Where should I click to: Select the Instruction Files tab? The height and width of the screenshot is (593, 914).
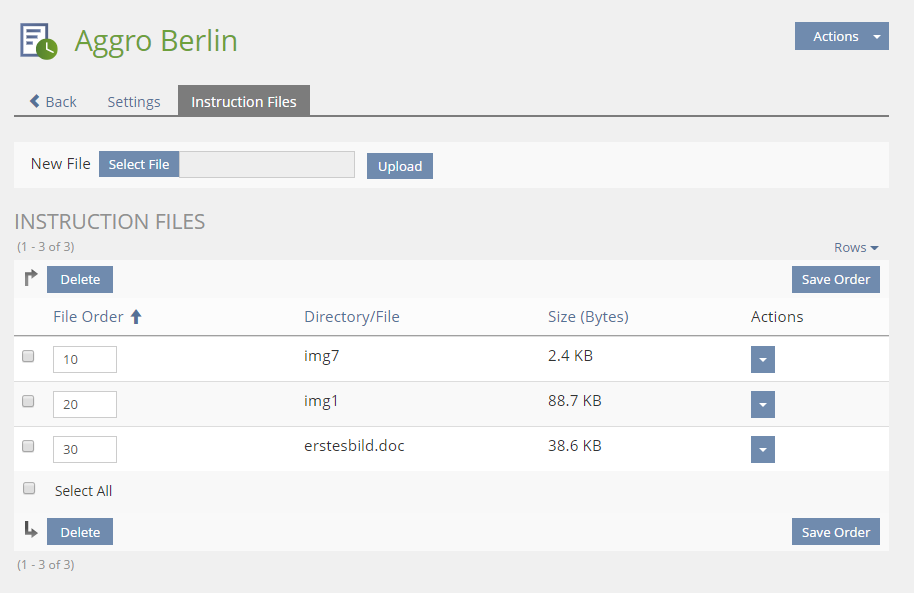(244, 101)
